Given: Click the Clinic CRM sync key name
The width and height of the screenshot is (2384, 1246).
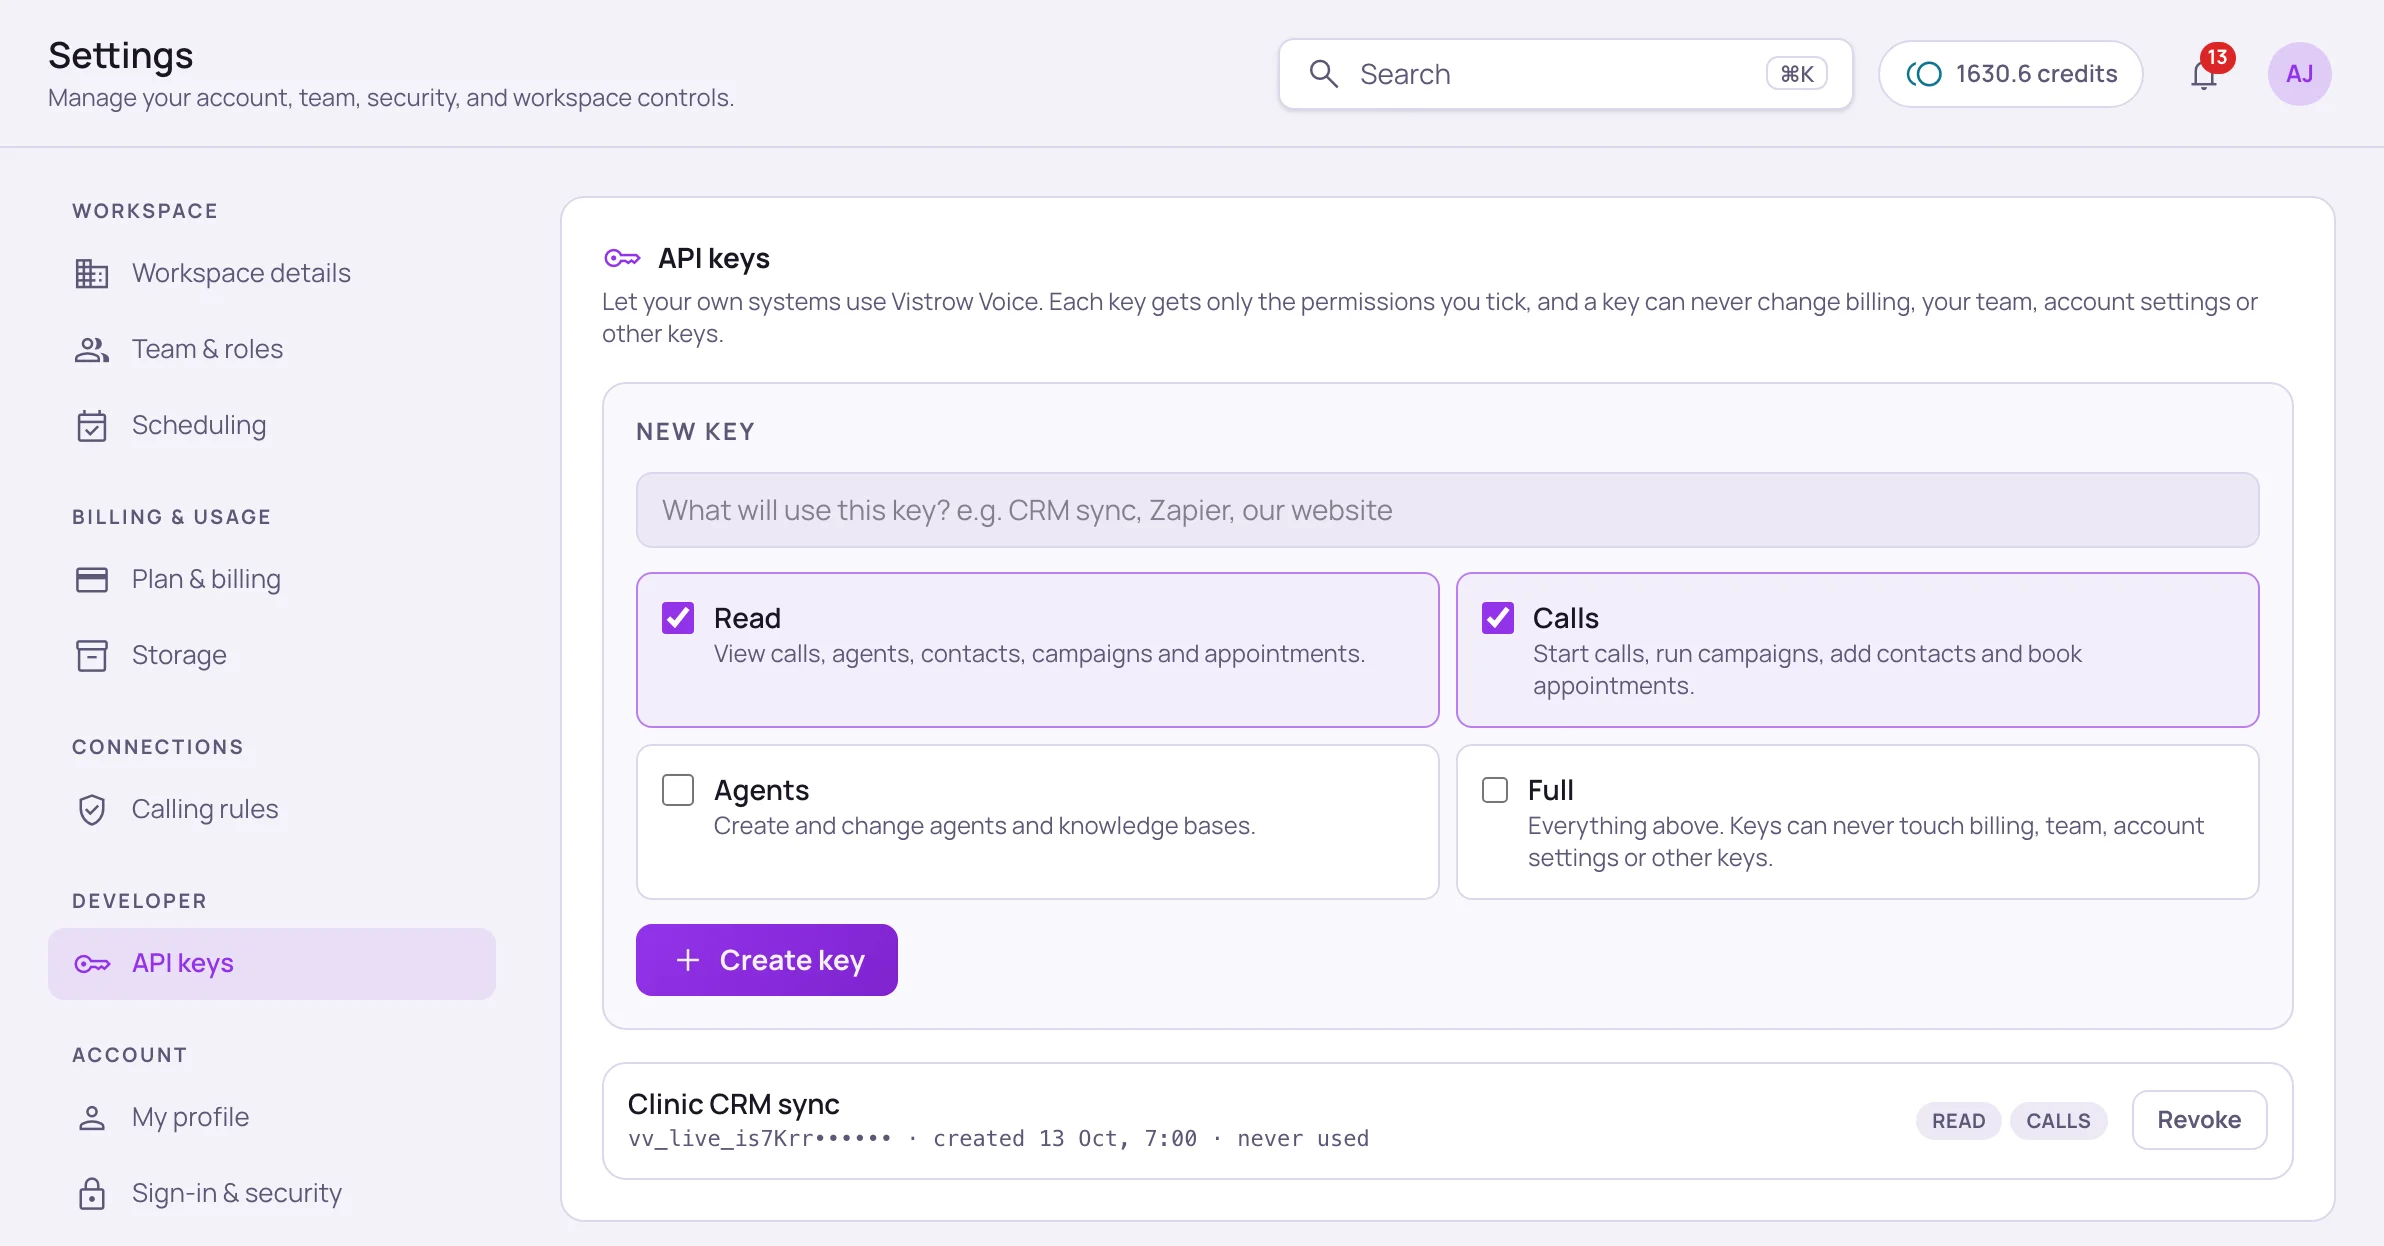Looking at the screenshot, I should click(733, 1104).
